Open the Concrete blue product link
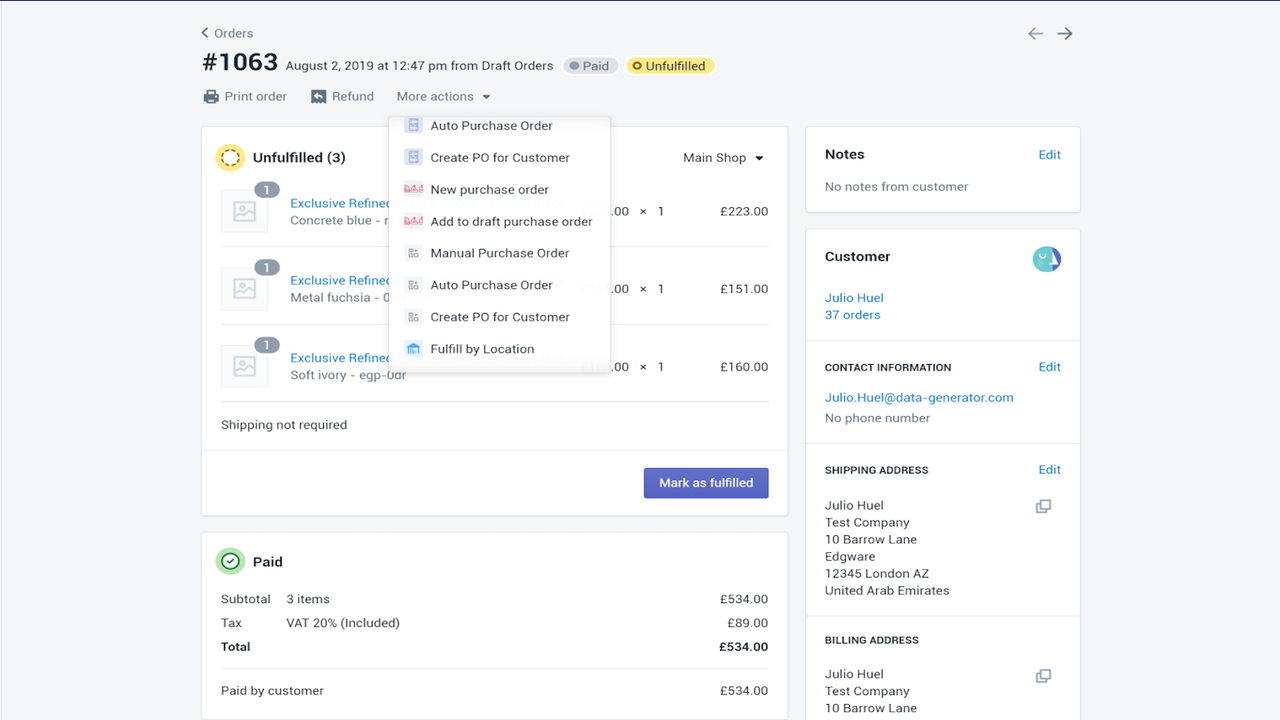The height and width of the screenshot is (720, 1280). pyautogui.click(x=340, y=203)
